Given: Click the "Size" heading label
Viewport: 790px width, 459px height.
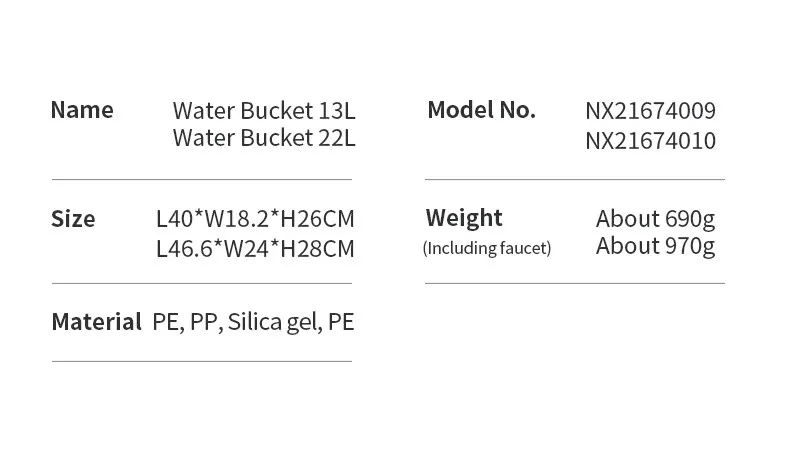Looking at the screenshot, I should pyautogui.click(x=73, y=219).
